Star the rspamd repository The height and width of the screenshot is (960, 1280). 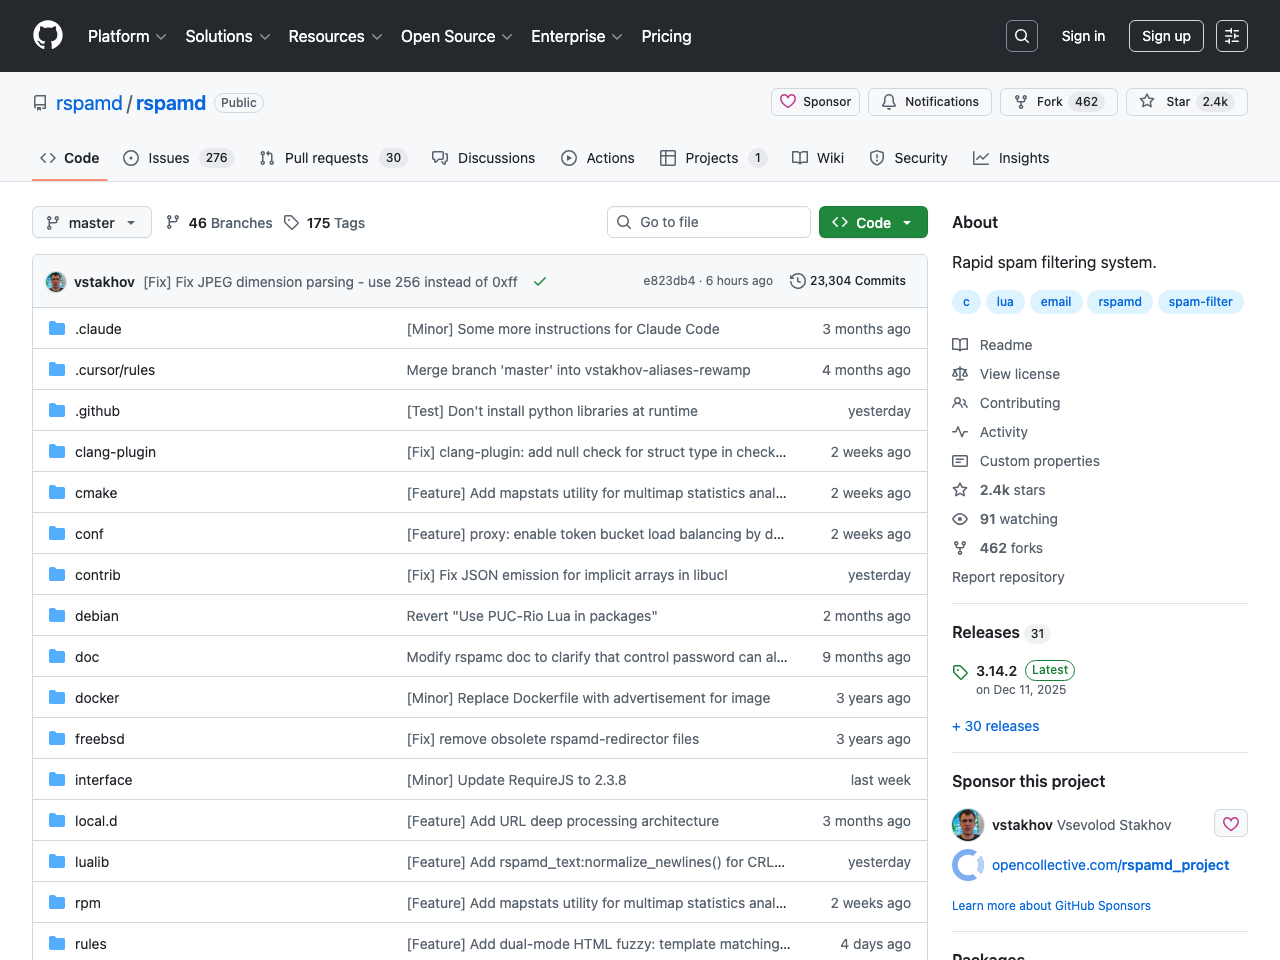(x=1186, y=102)
